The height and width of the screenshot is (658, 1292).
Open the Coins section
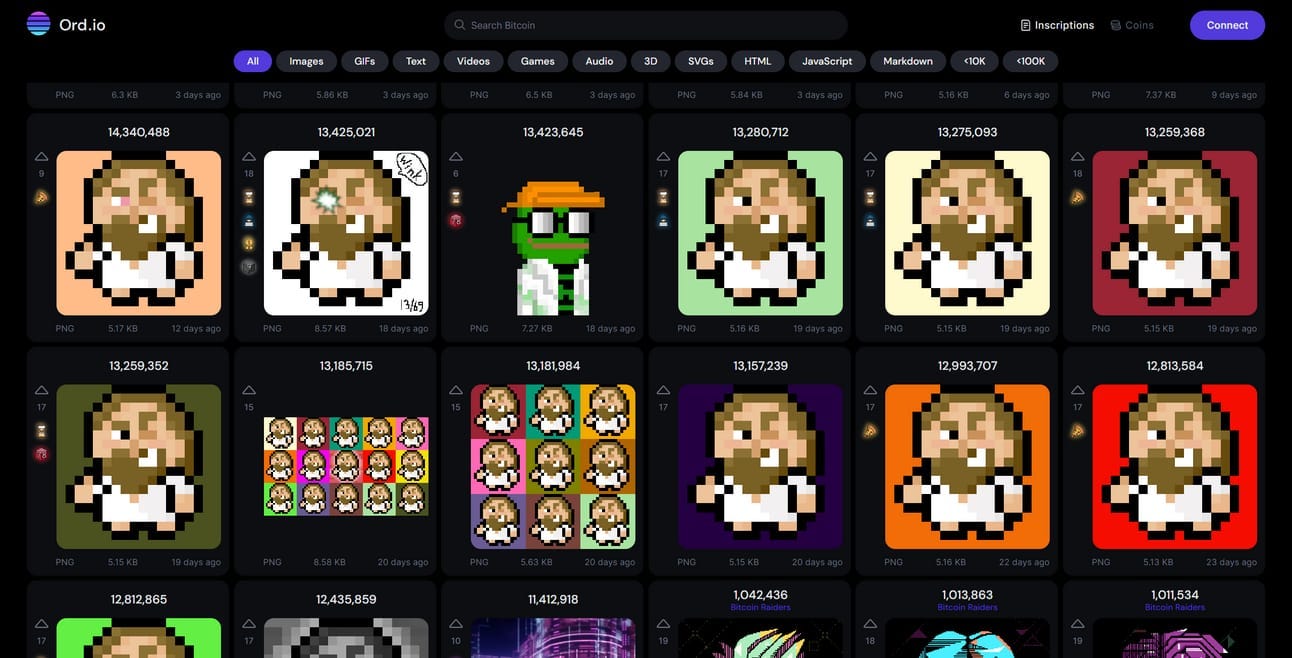click(x=1132, y=25)
